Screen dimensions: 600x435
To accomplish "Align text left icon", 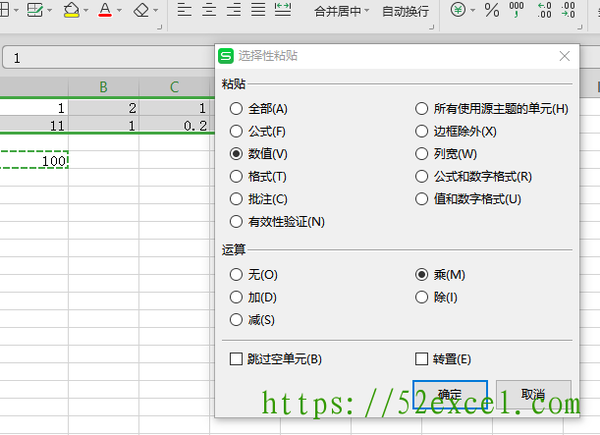I will (184, 10).
